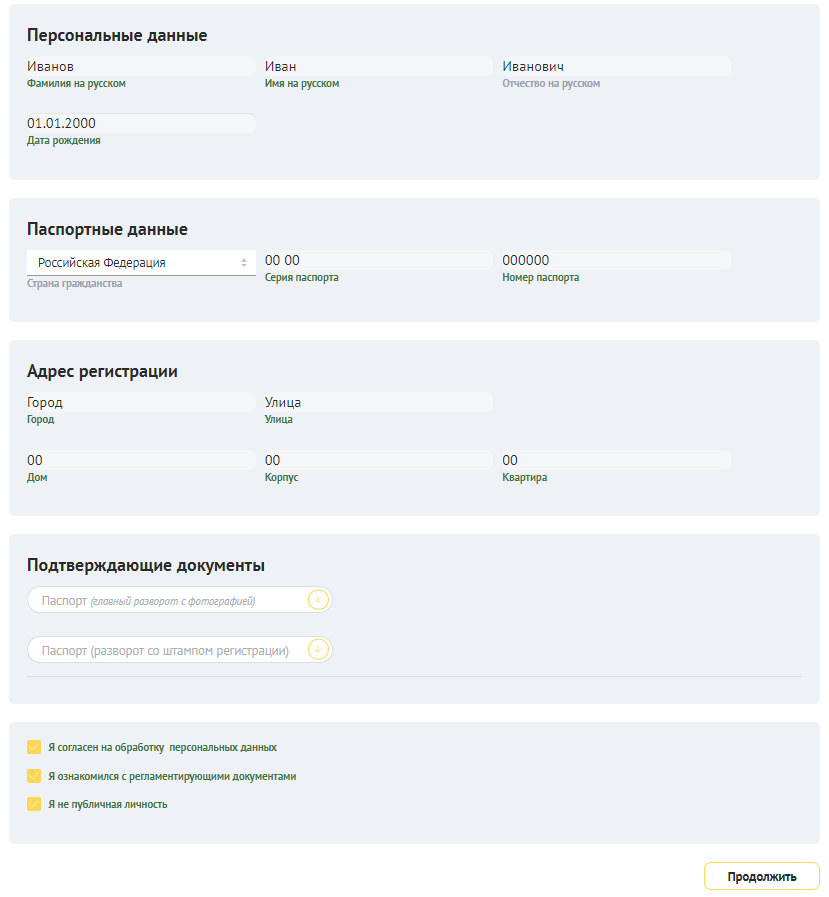
Task: Select the Корпус field
Action: pos(378,461)
